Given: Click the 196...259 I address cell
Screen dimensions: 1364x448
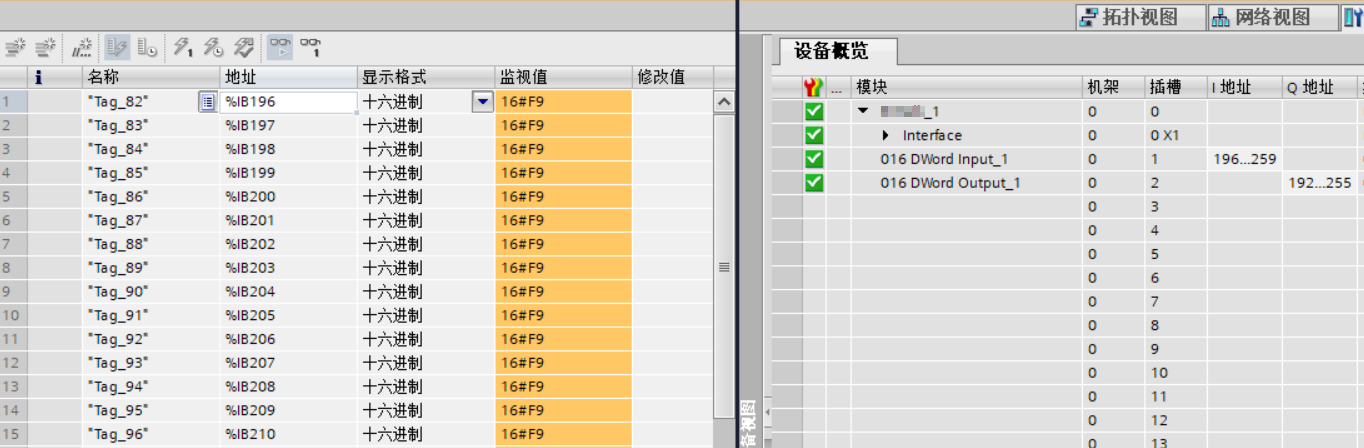Looking at the screenshot, I should pyautogui.click(x=1244, y=159).
